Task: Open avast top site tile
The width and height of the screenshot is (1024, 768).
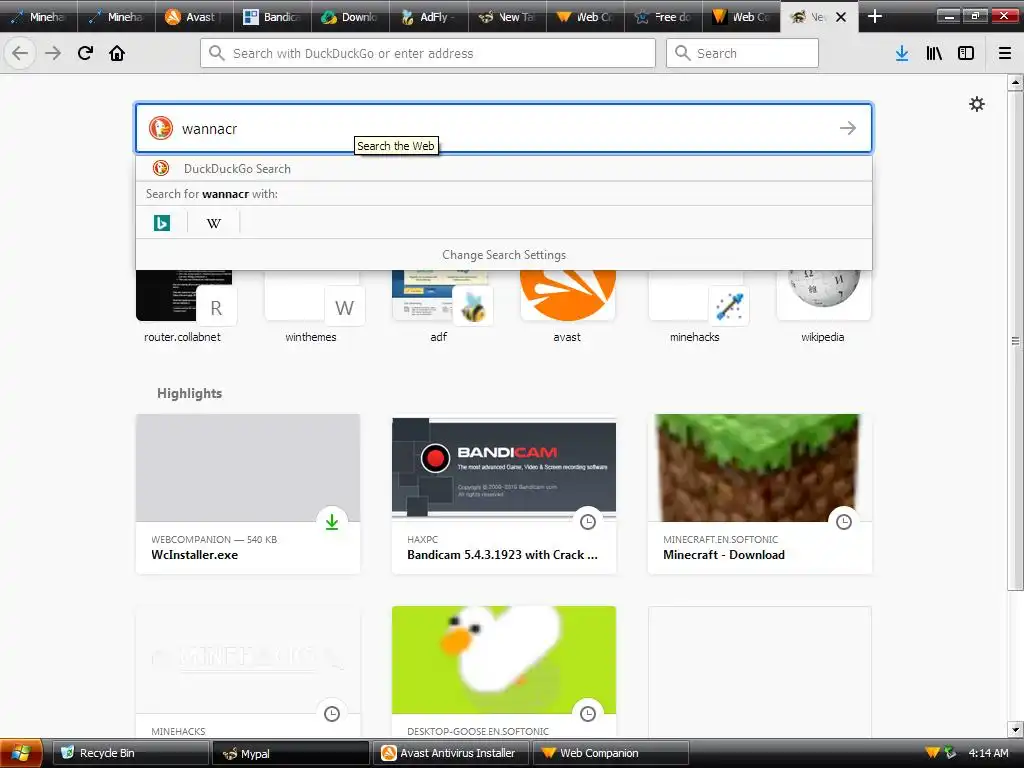Action: 567,306
